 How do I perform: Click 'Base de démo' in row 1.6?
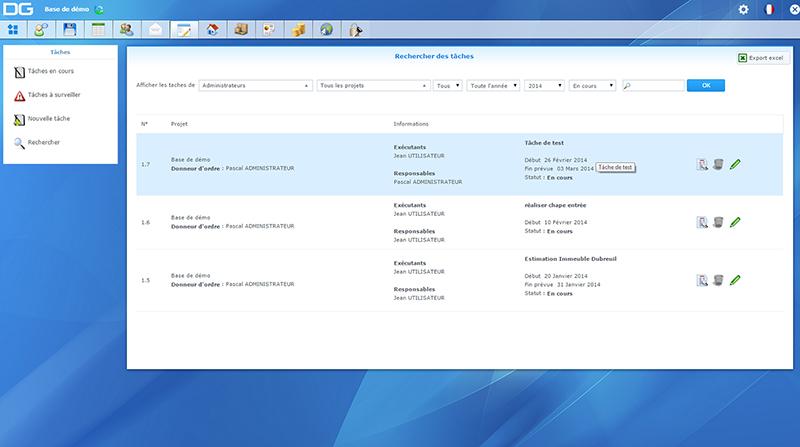[190, 217]
